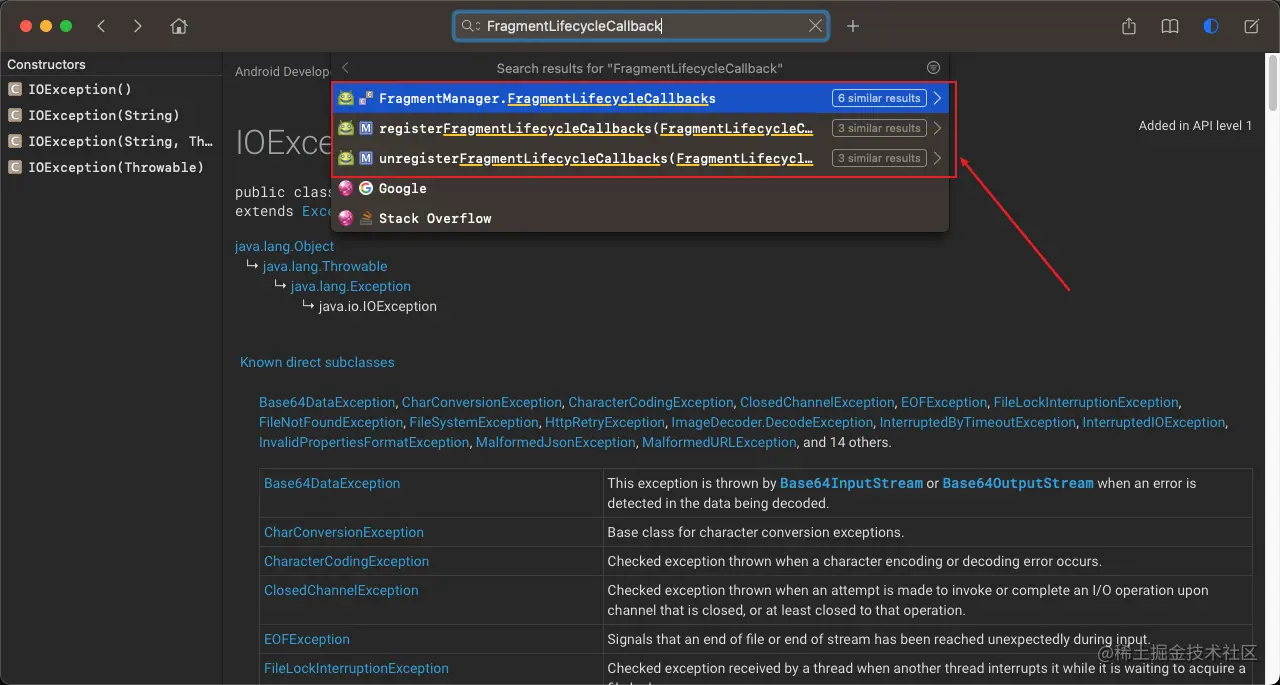The width and height of the screenshot is (1280, 685).
Task: Expand chevron on FragmentManager result row
Action: pos(938,98)
